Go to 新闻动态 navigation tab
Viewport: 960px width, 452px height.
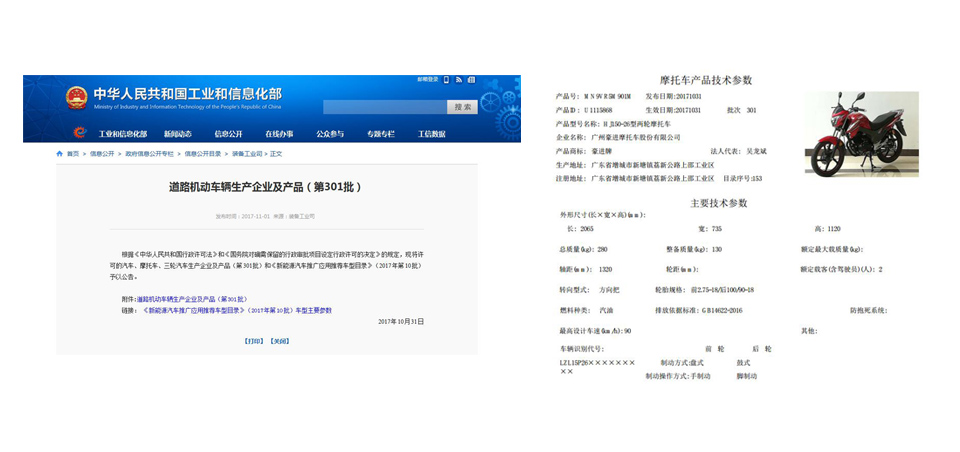178,134
